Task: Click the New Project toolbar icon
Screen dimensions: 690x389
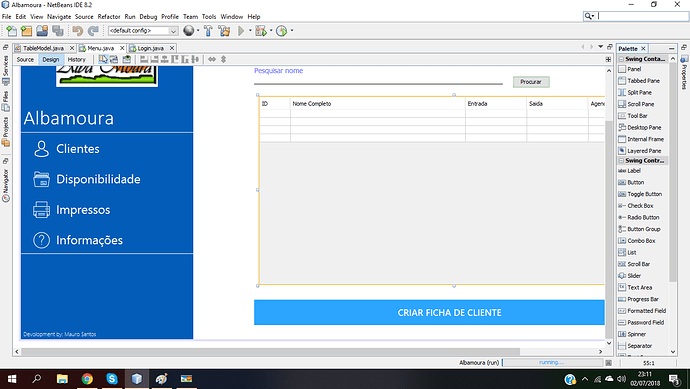Action: tap(26, 31)
